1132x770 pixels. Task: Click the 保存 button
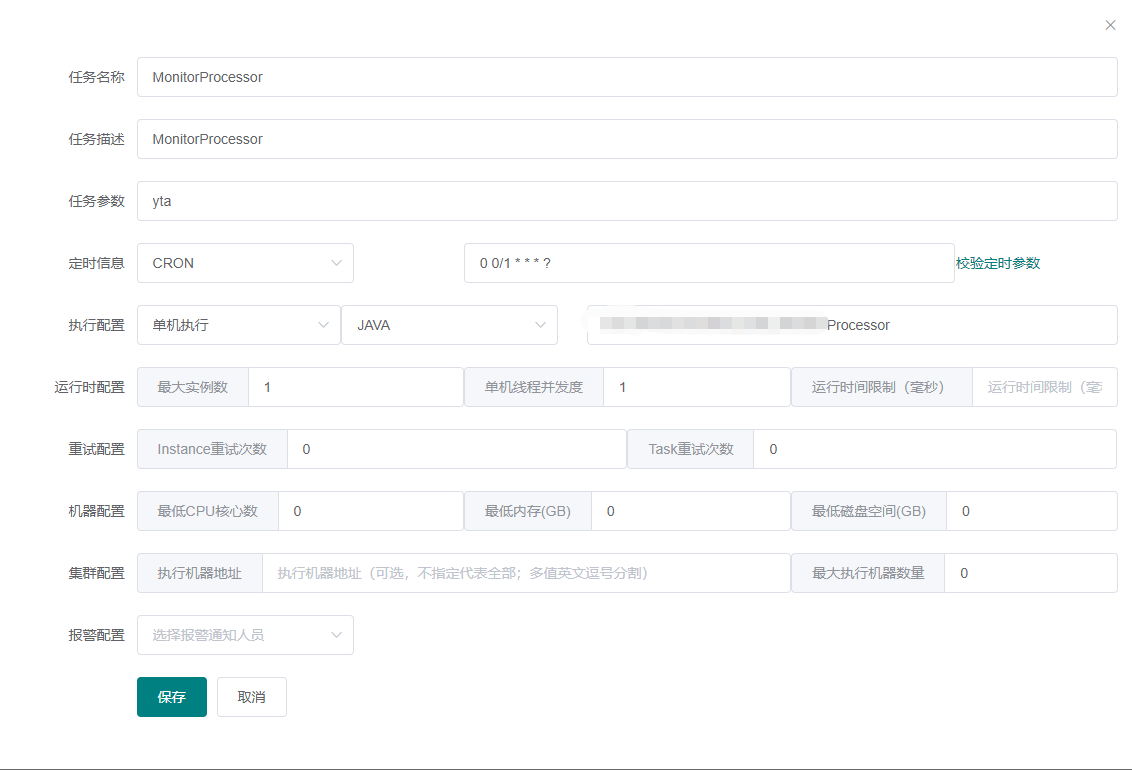172,698
